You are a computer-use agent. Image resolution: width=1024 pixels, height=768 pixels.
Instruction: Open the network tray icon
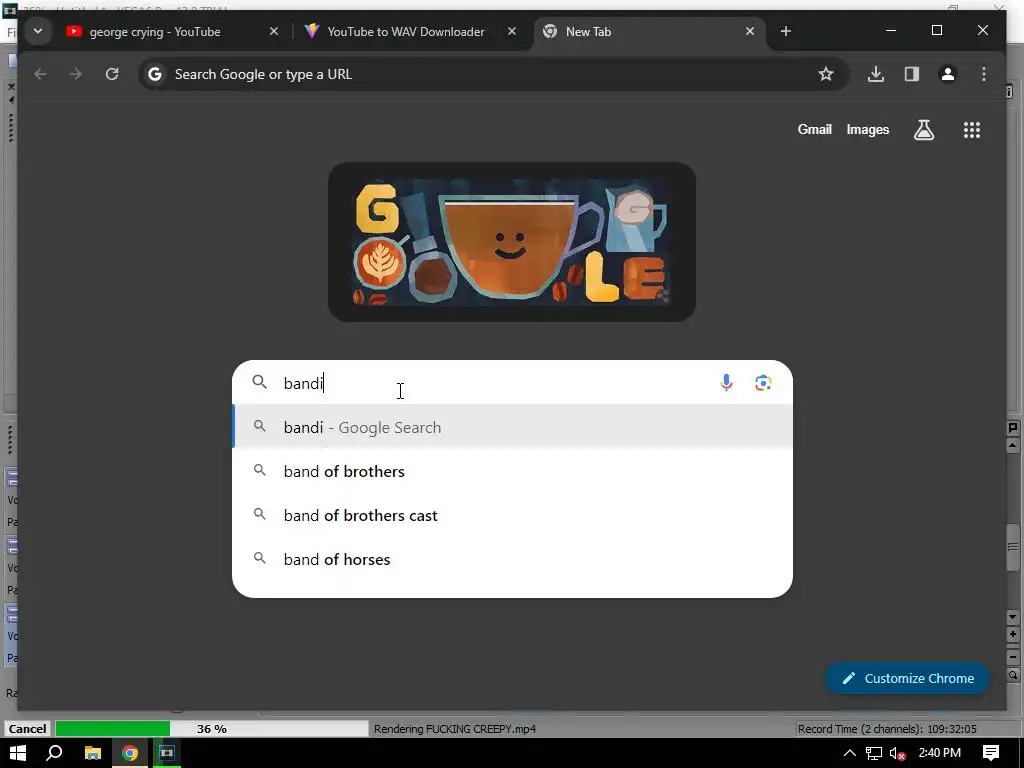point(874,753)
